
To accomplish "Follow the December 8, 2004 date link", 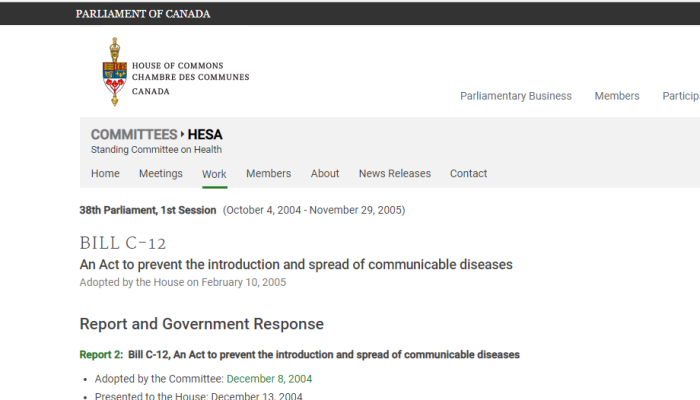I will [269, 379].
